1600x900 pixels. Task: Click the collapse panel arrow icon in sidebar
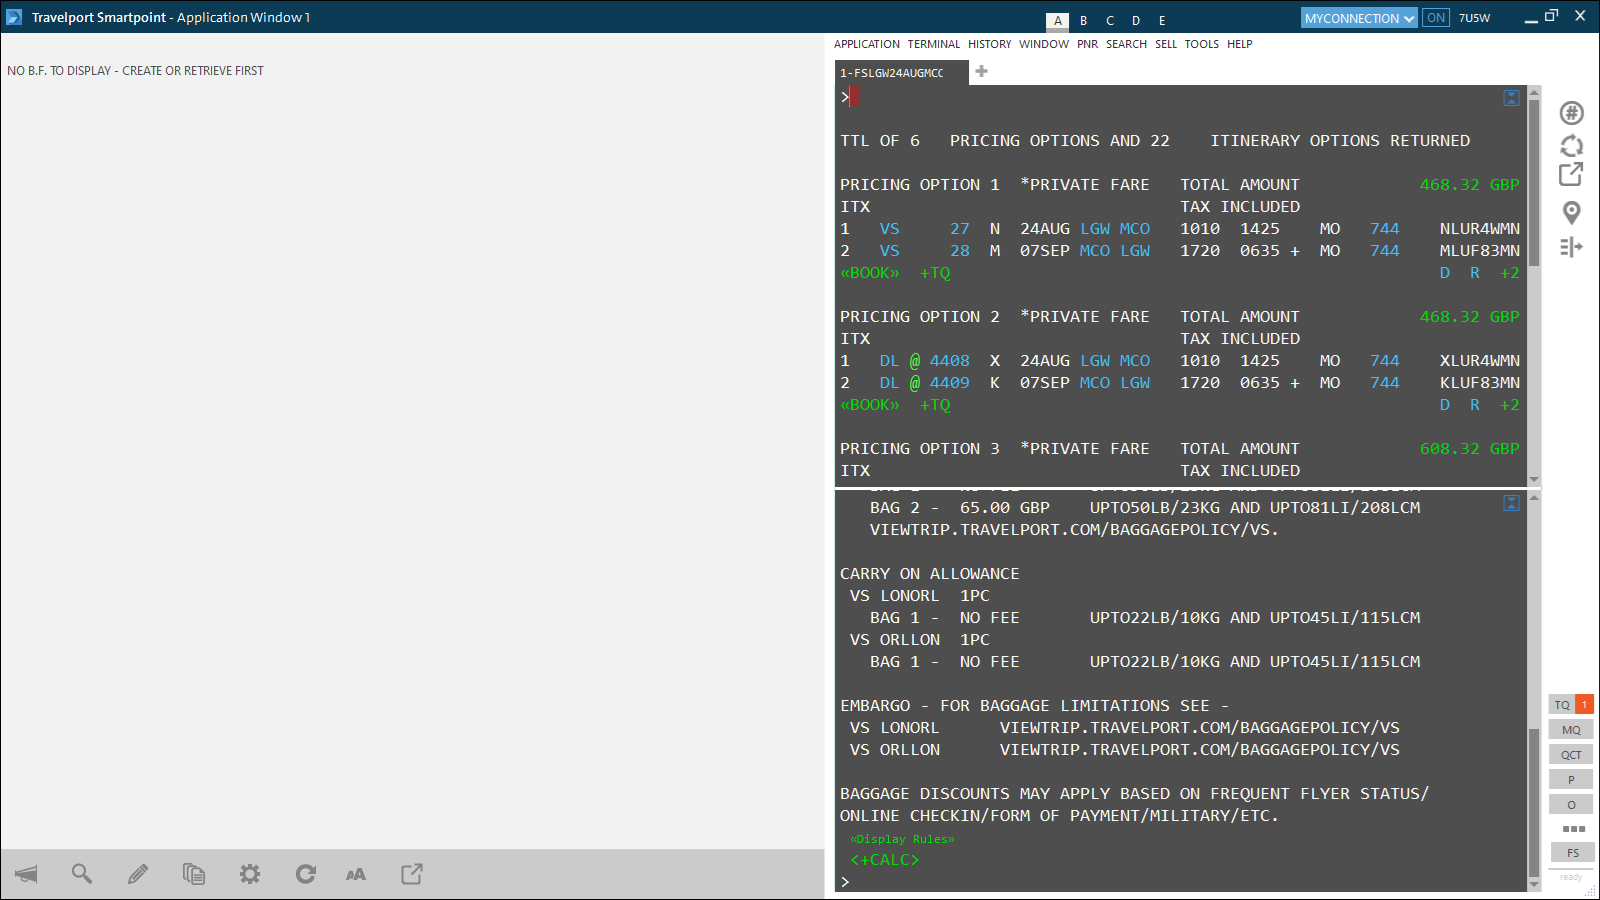(1572, 246)
